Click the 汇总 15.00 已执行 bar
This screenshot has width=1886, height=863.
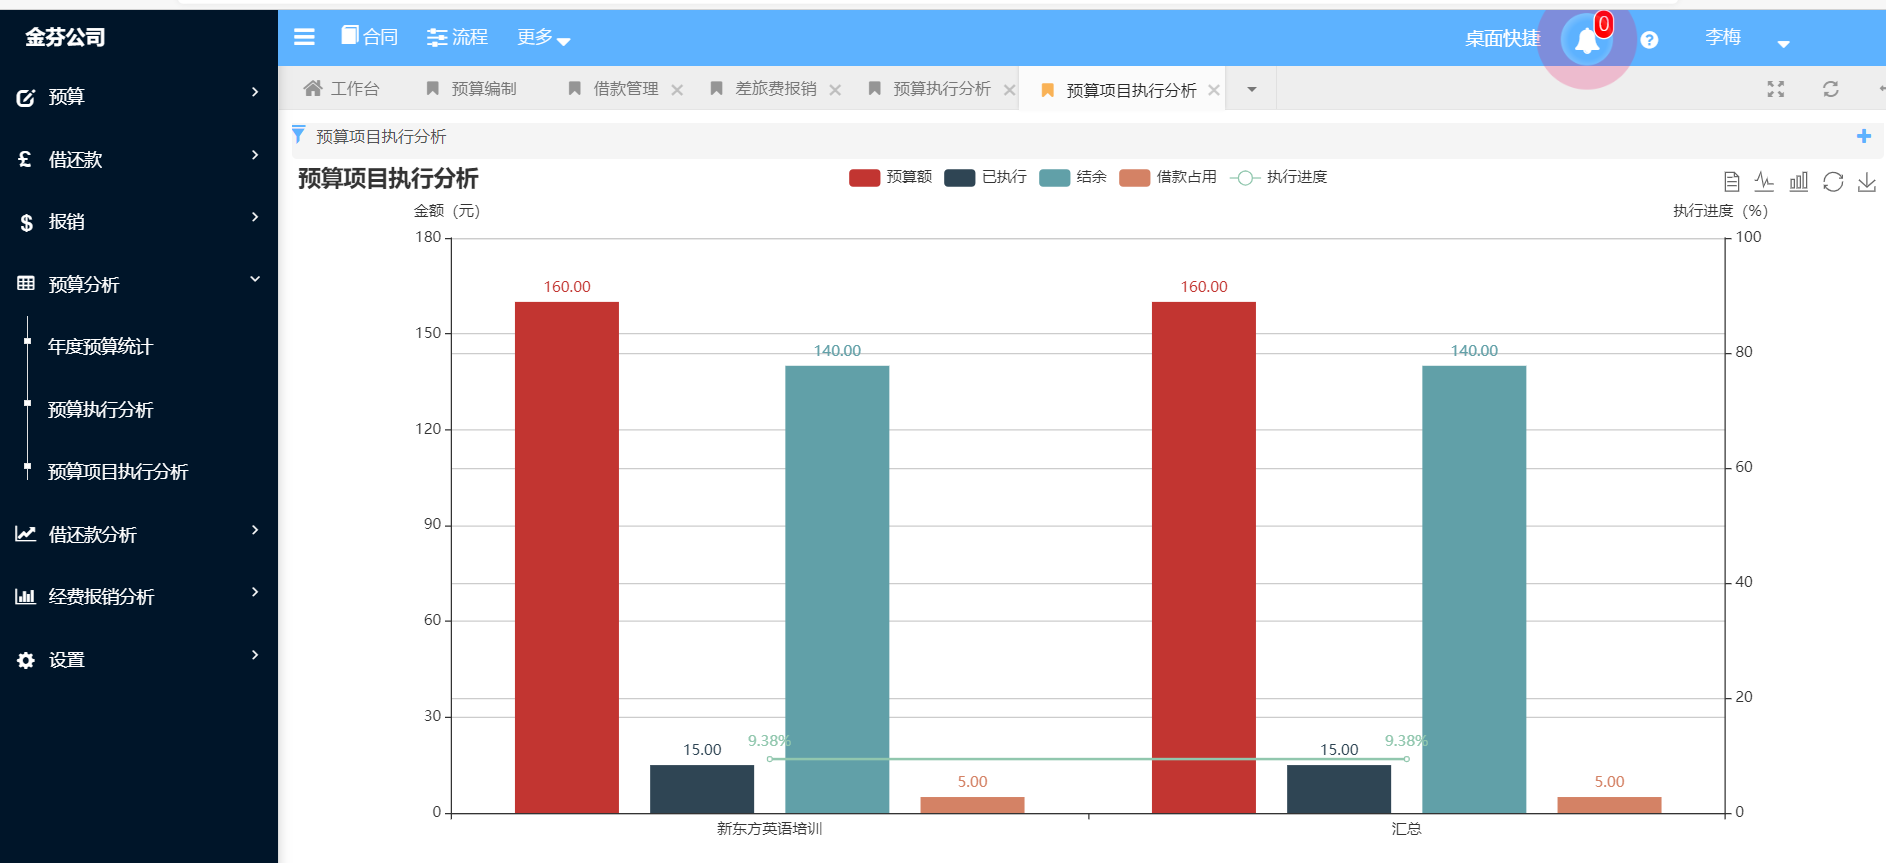coord(1339,789)
